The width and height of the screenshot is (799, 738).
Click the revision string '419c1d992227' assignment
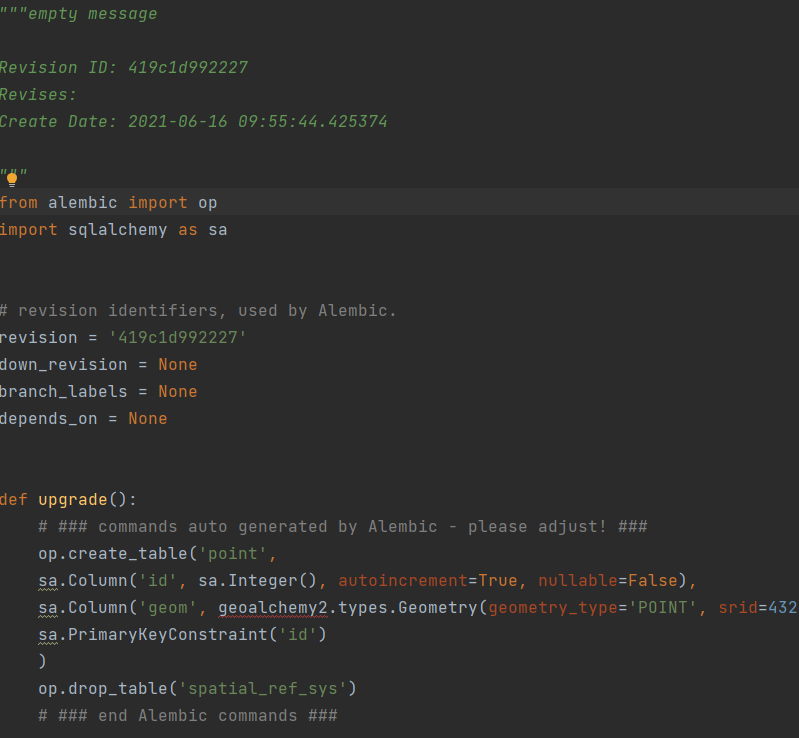(x=123, y=337)
